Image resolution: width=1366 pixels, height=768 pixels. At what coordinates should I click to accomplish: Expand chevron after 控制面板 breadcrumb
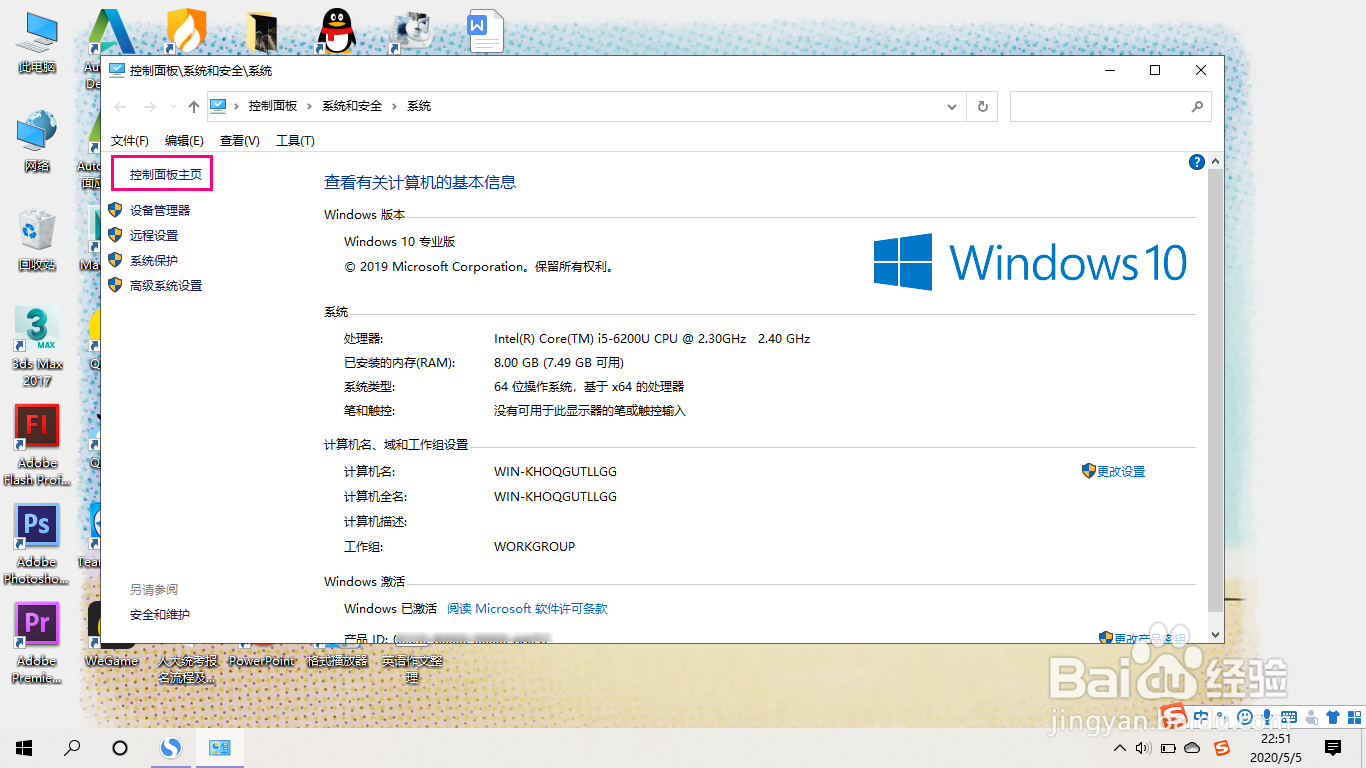pyautogui.click(x=310, y=106)
